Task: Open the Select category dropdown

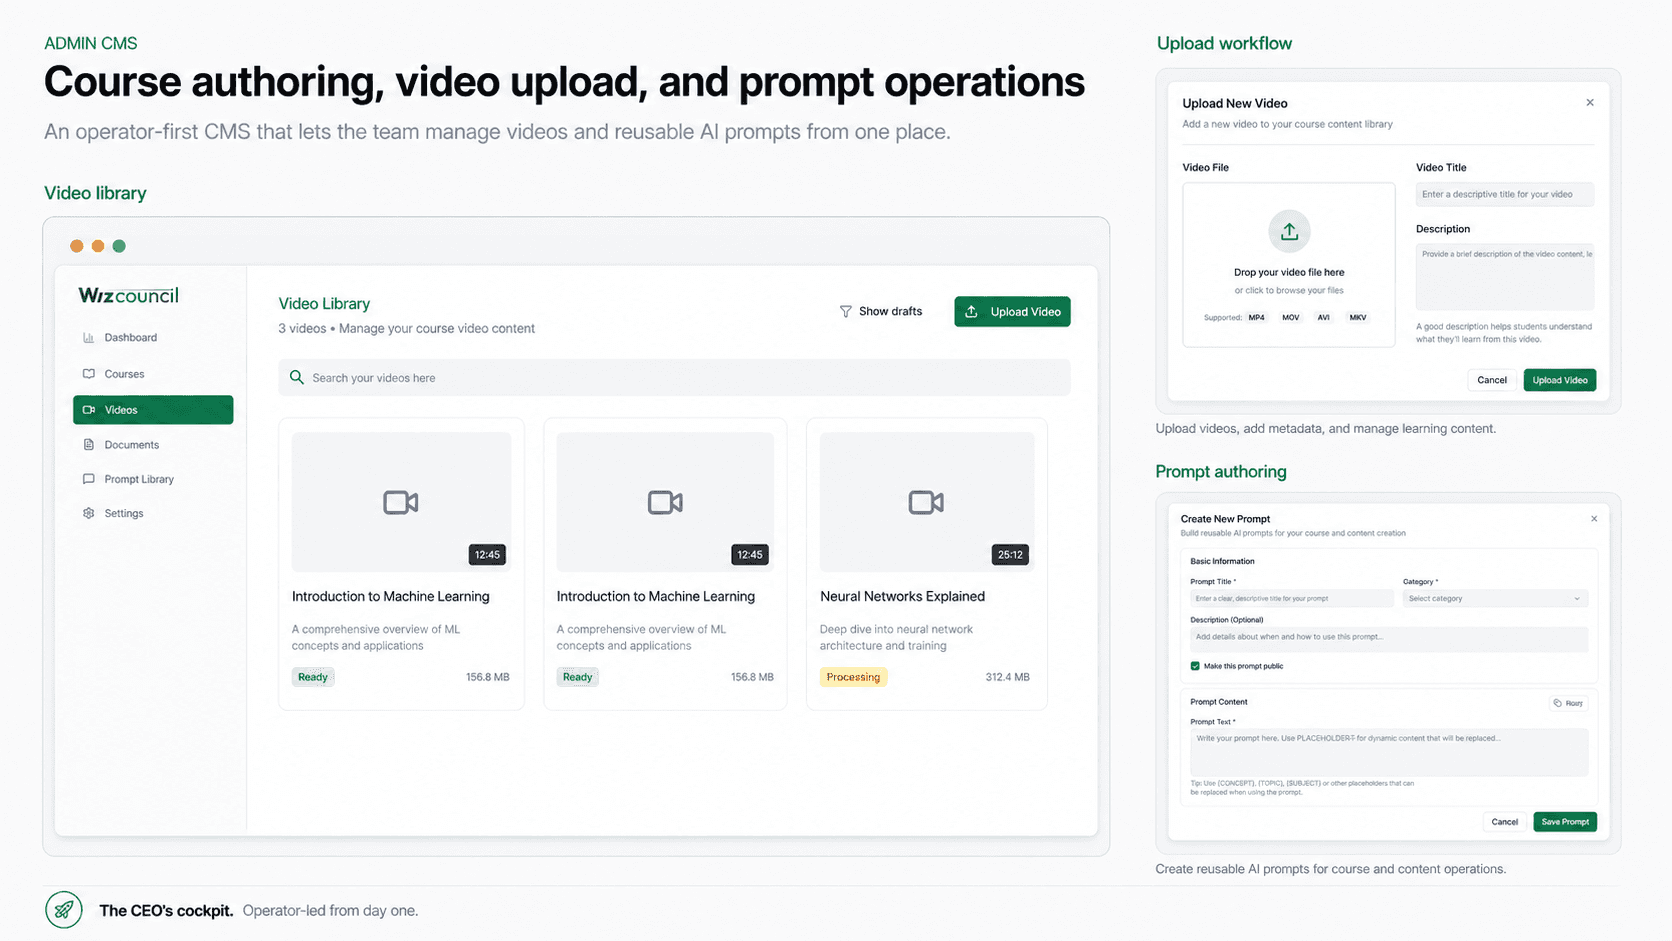Action: (1495, 599)
